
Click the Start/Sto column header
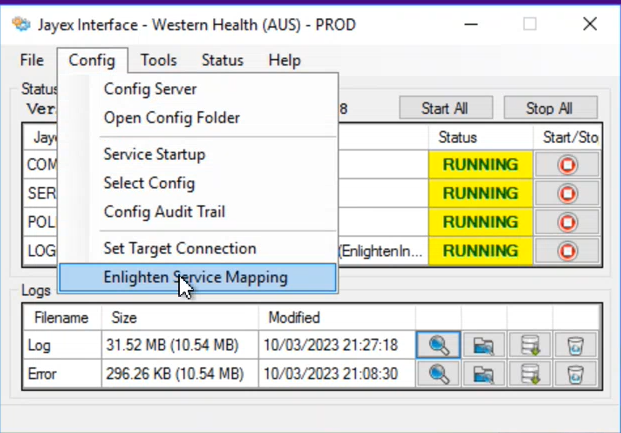click(568, 137)
